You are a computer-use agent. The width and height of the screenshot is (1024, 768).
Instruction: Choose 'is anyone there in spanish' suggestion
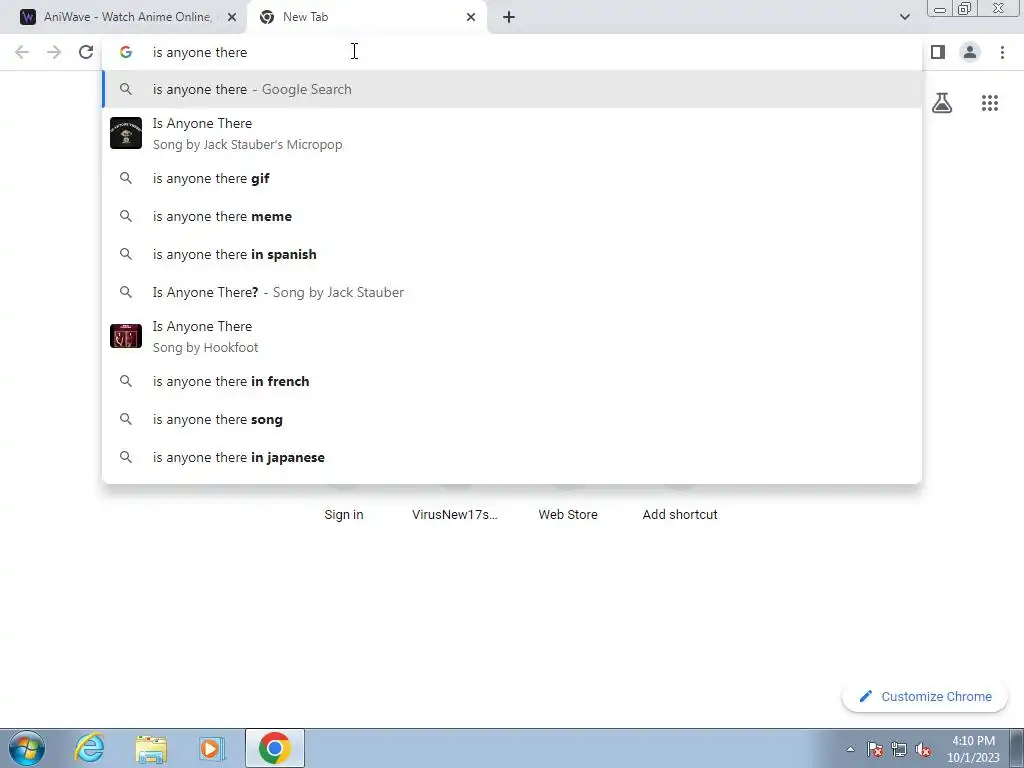point(512,254)
